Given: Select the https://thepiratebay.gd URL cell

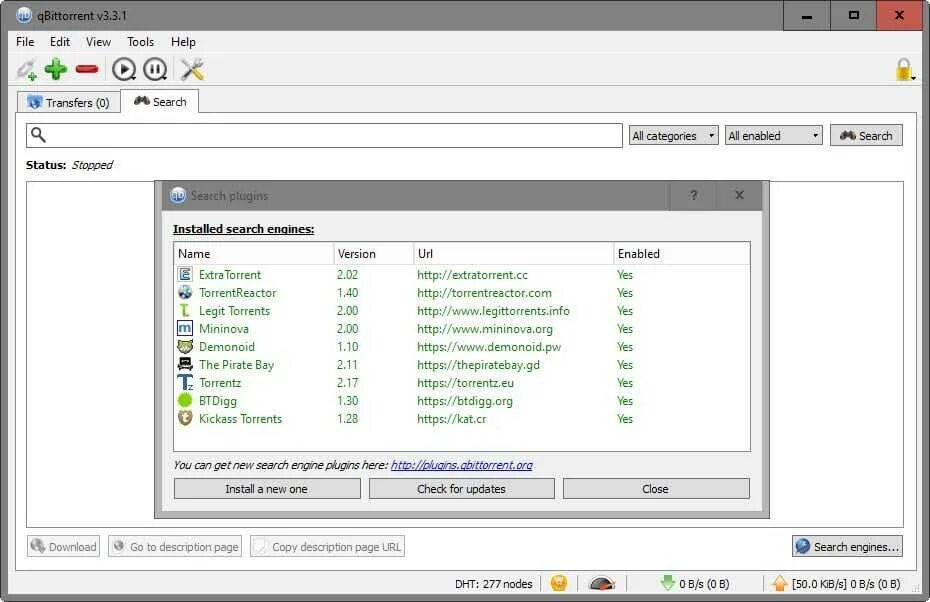Looking at the screenshot, I should pyautogui.click(x=478, y=365).
